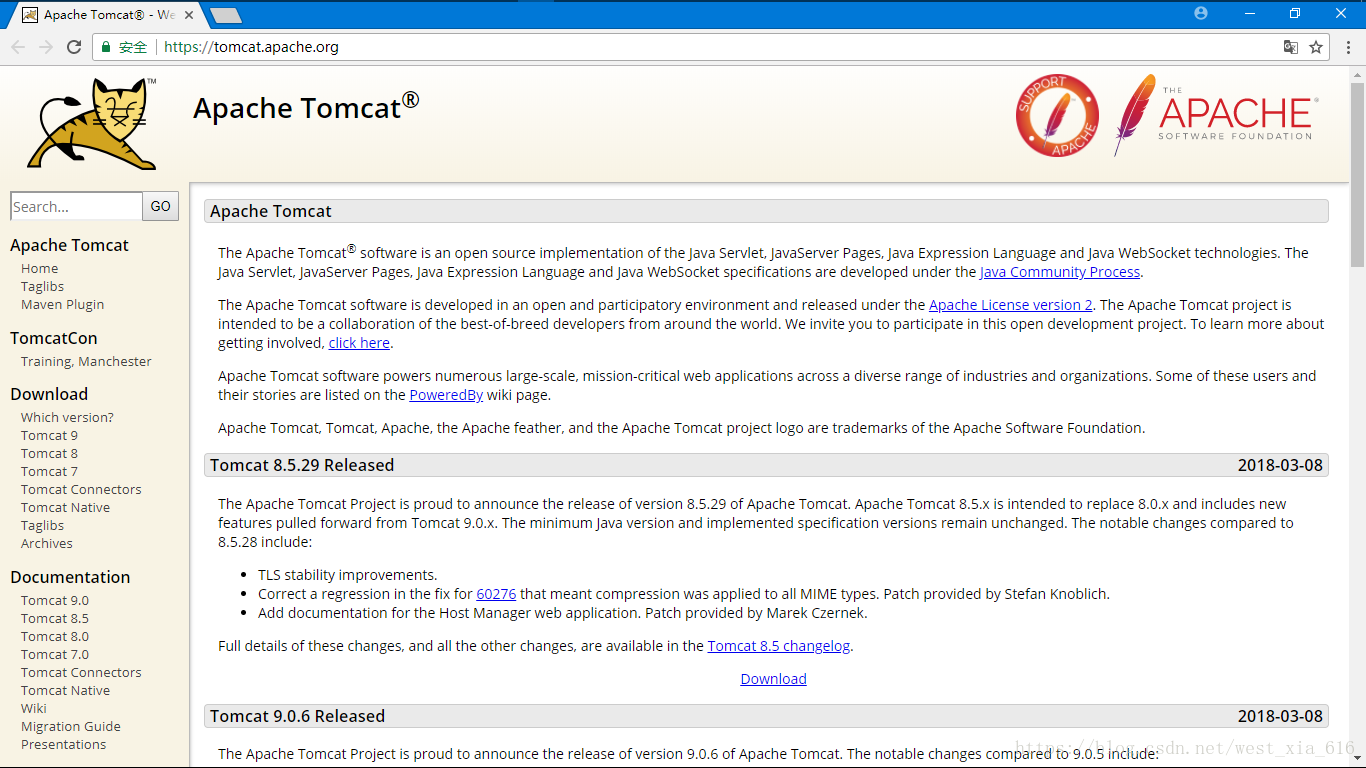Open the Home sidebar link

(x=40, y=268)
